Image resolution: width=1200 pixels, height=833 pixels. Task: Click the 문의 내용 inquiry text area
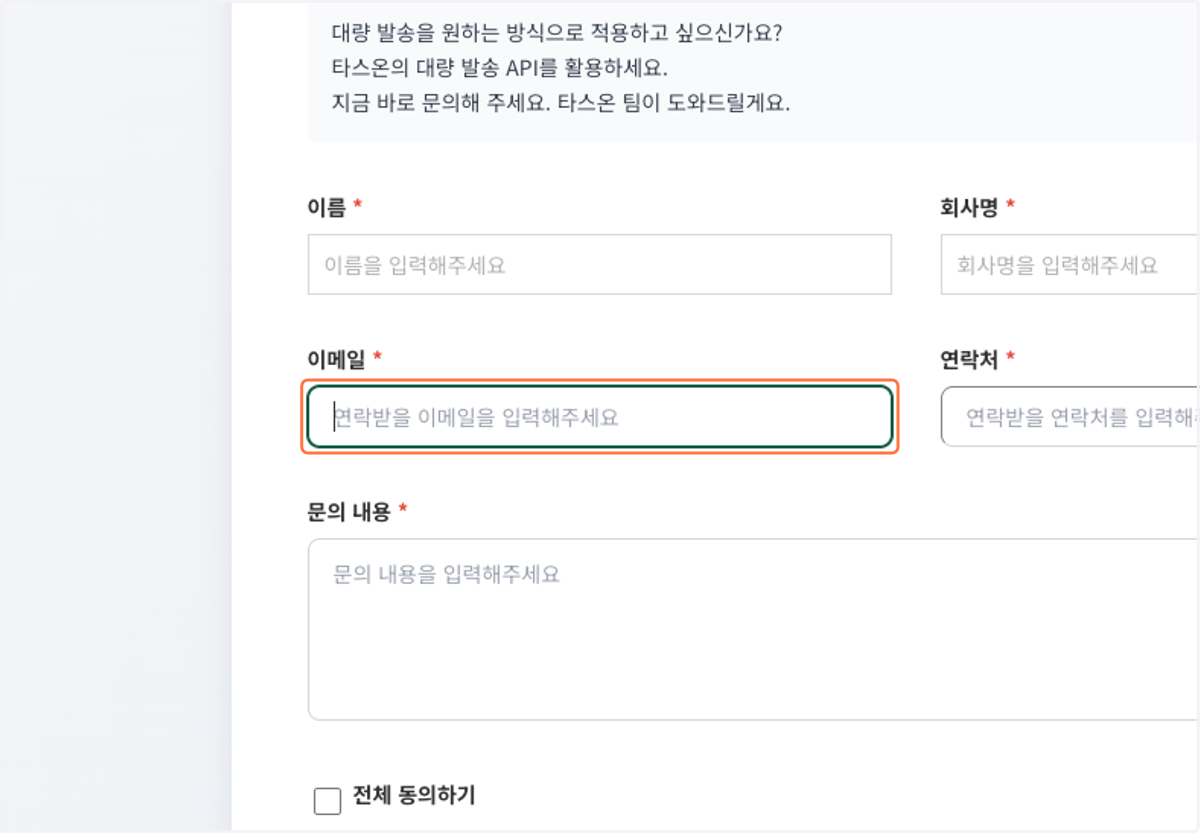(754, 630)
